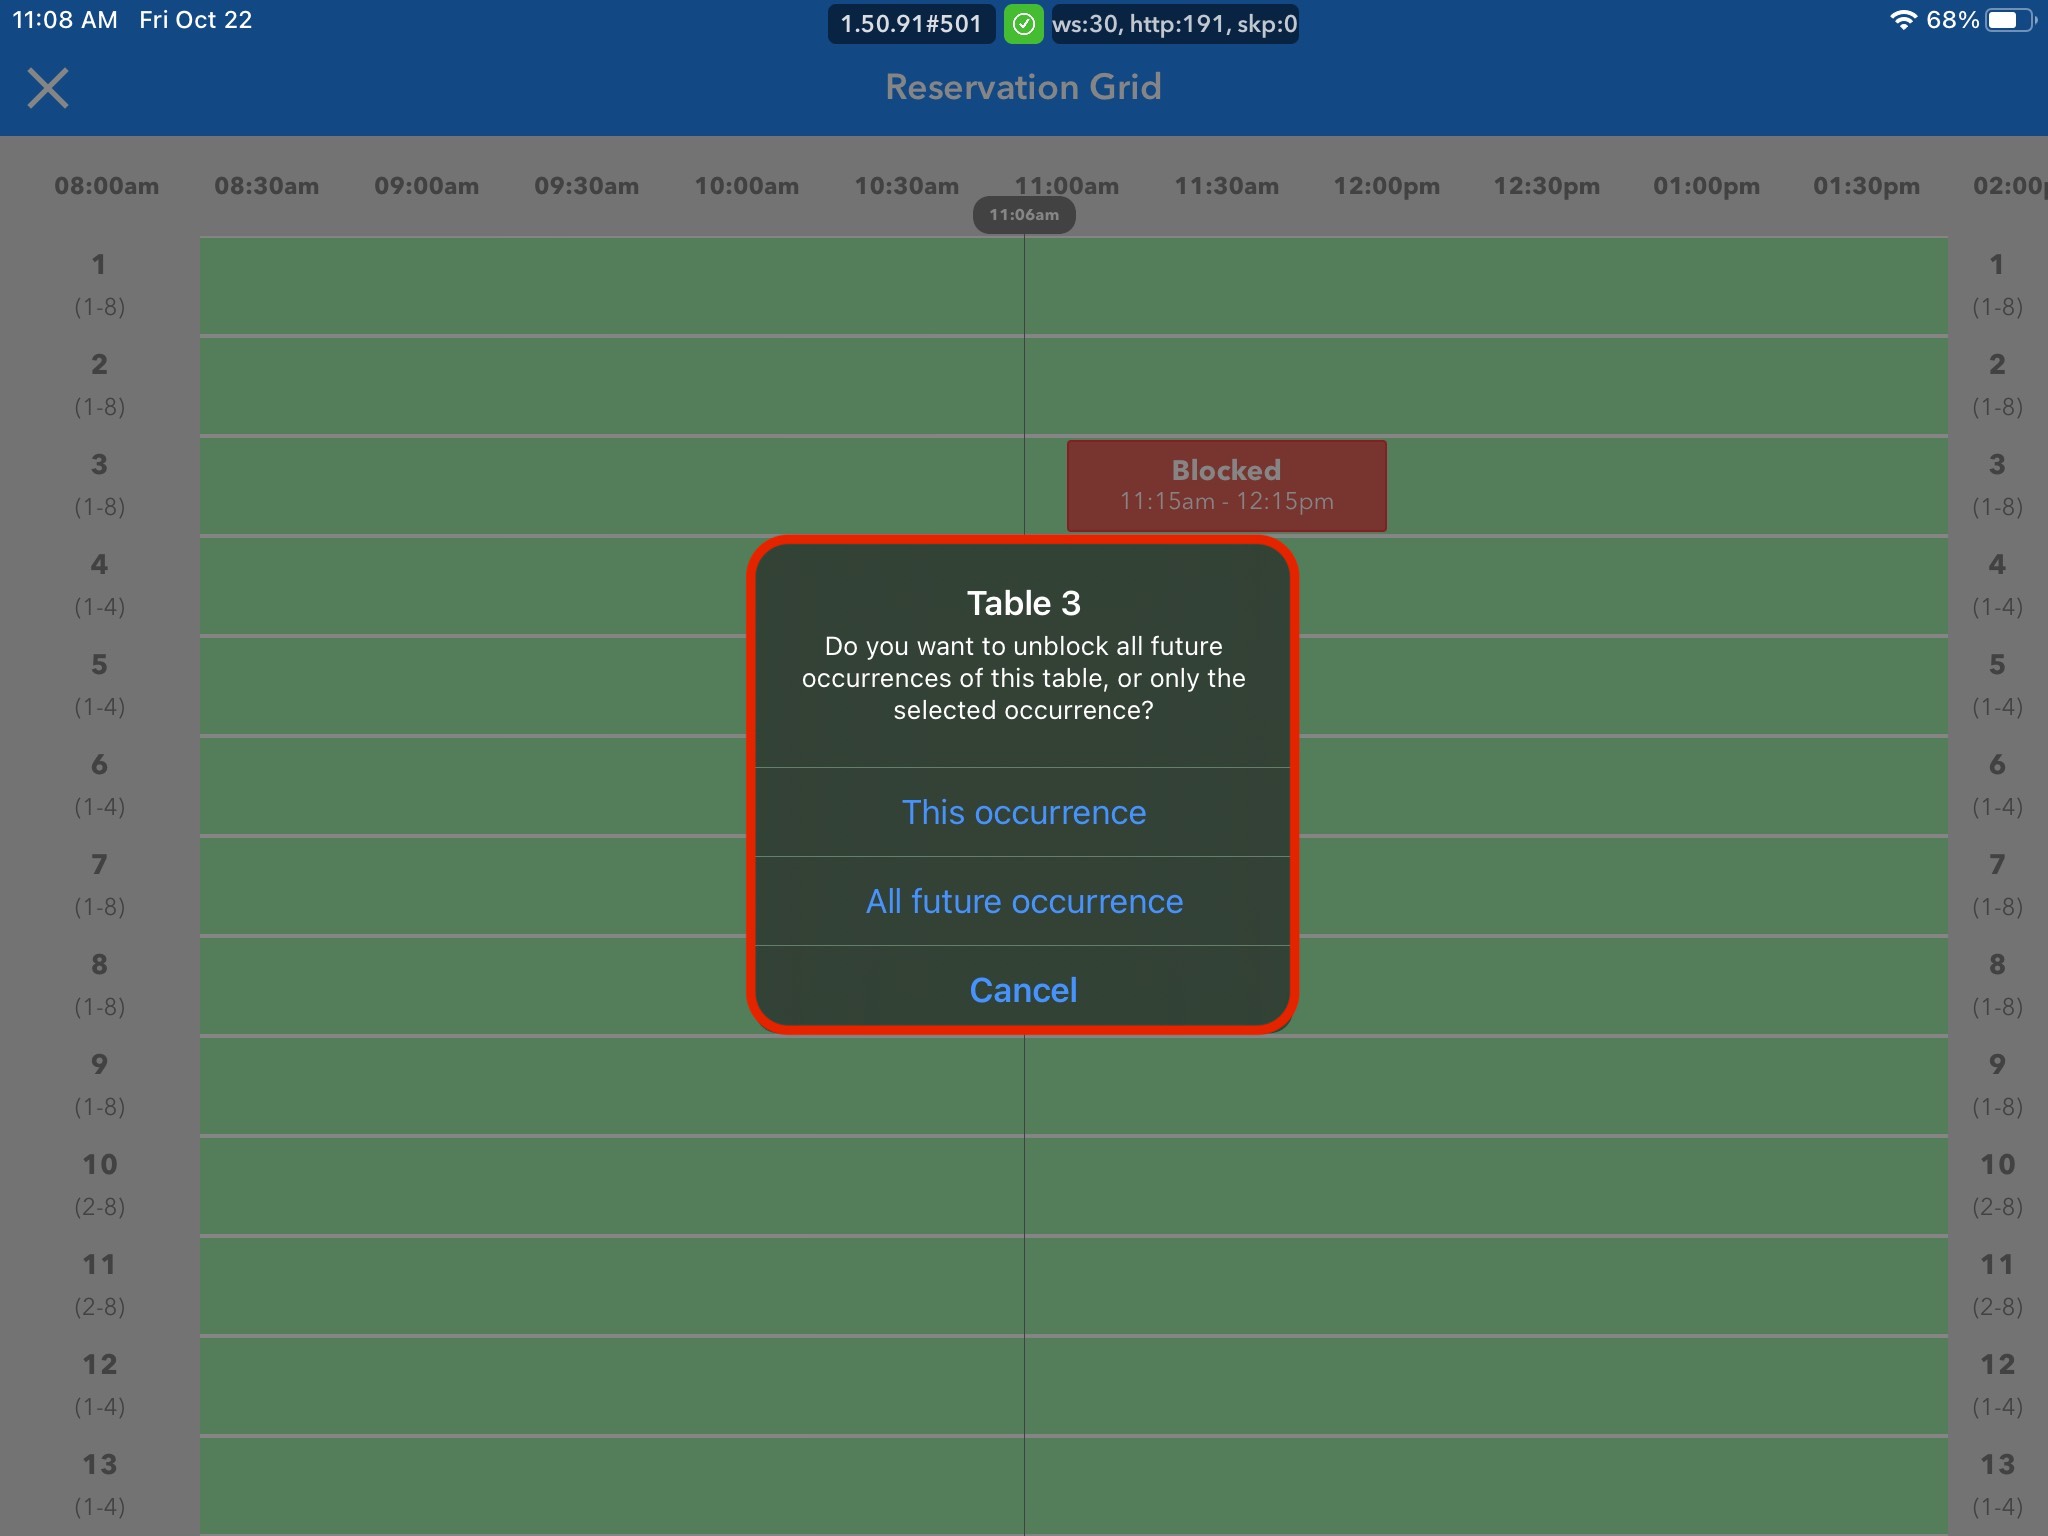This screenshot has width=2048, height=1536.
Task: Tap the 11:06am current time marker
Action: [x=1023, y=215]
